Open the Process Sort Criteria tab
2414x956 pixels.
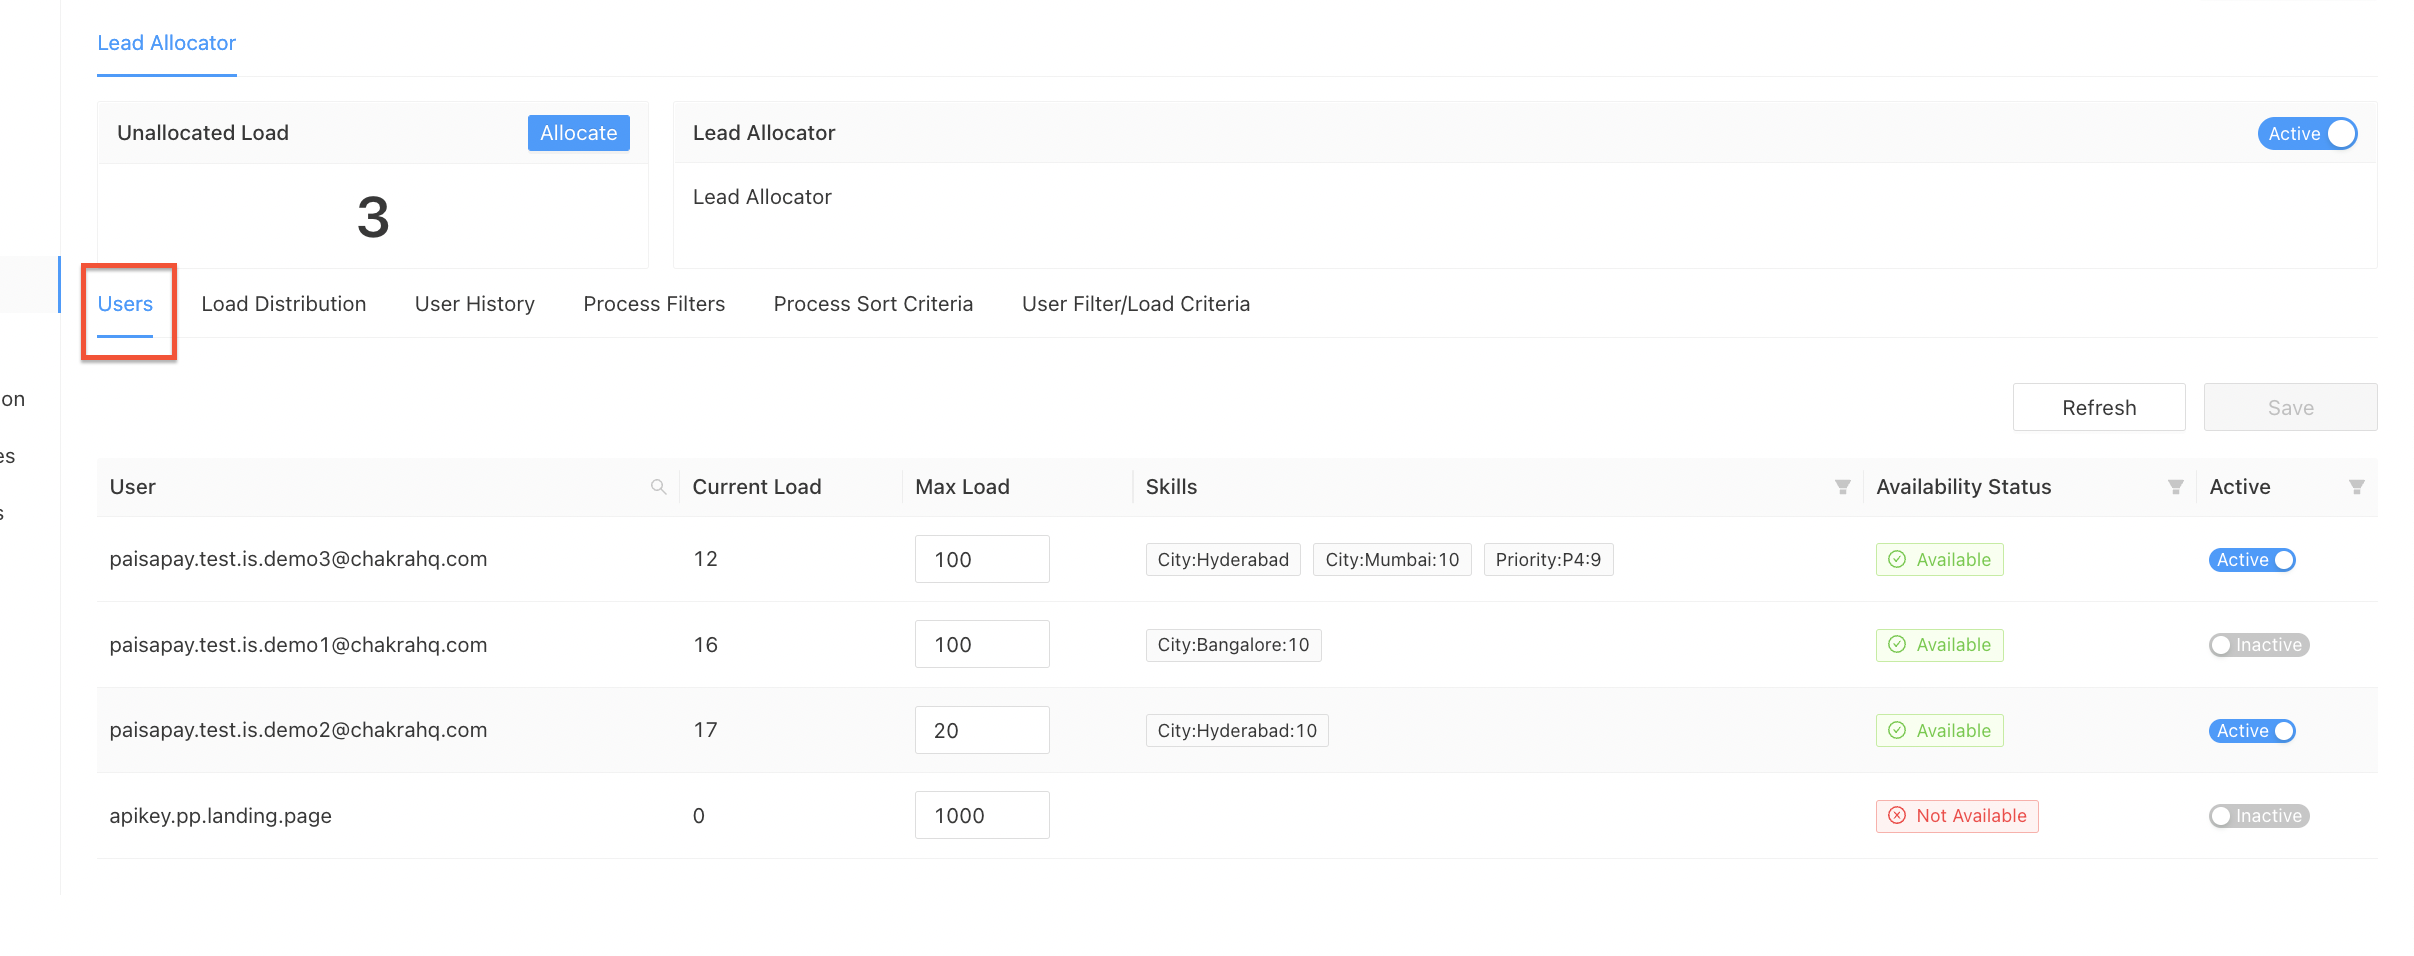pyautogui.click(x=872, y=303)
